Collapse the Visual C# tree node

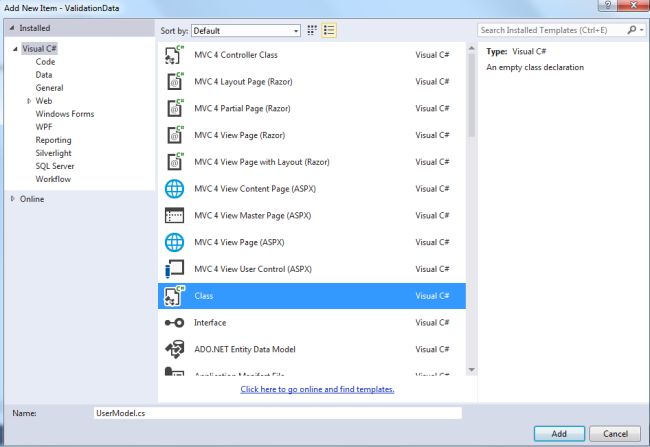tap(15, 49)
